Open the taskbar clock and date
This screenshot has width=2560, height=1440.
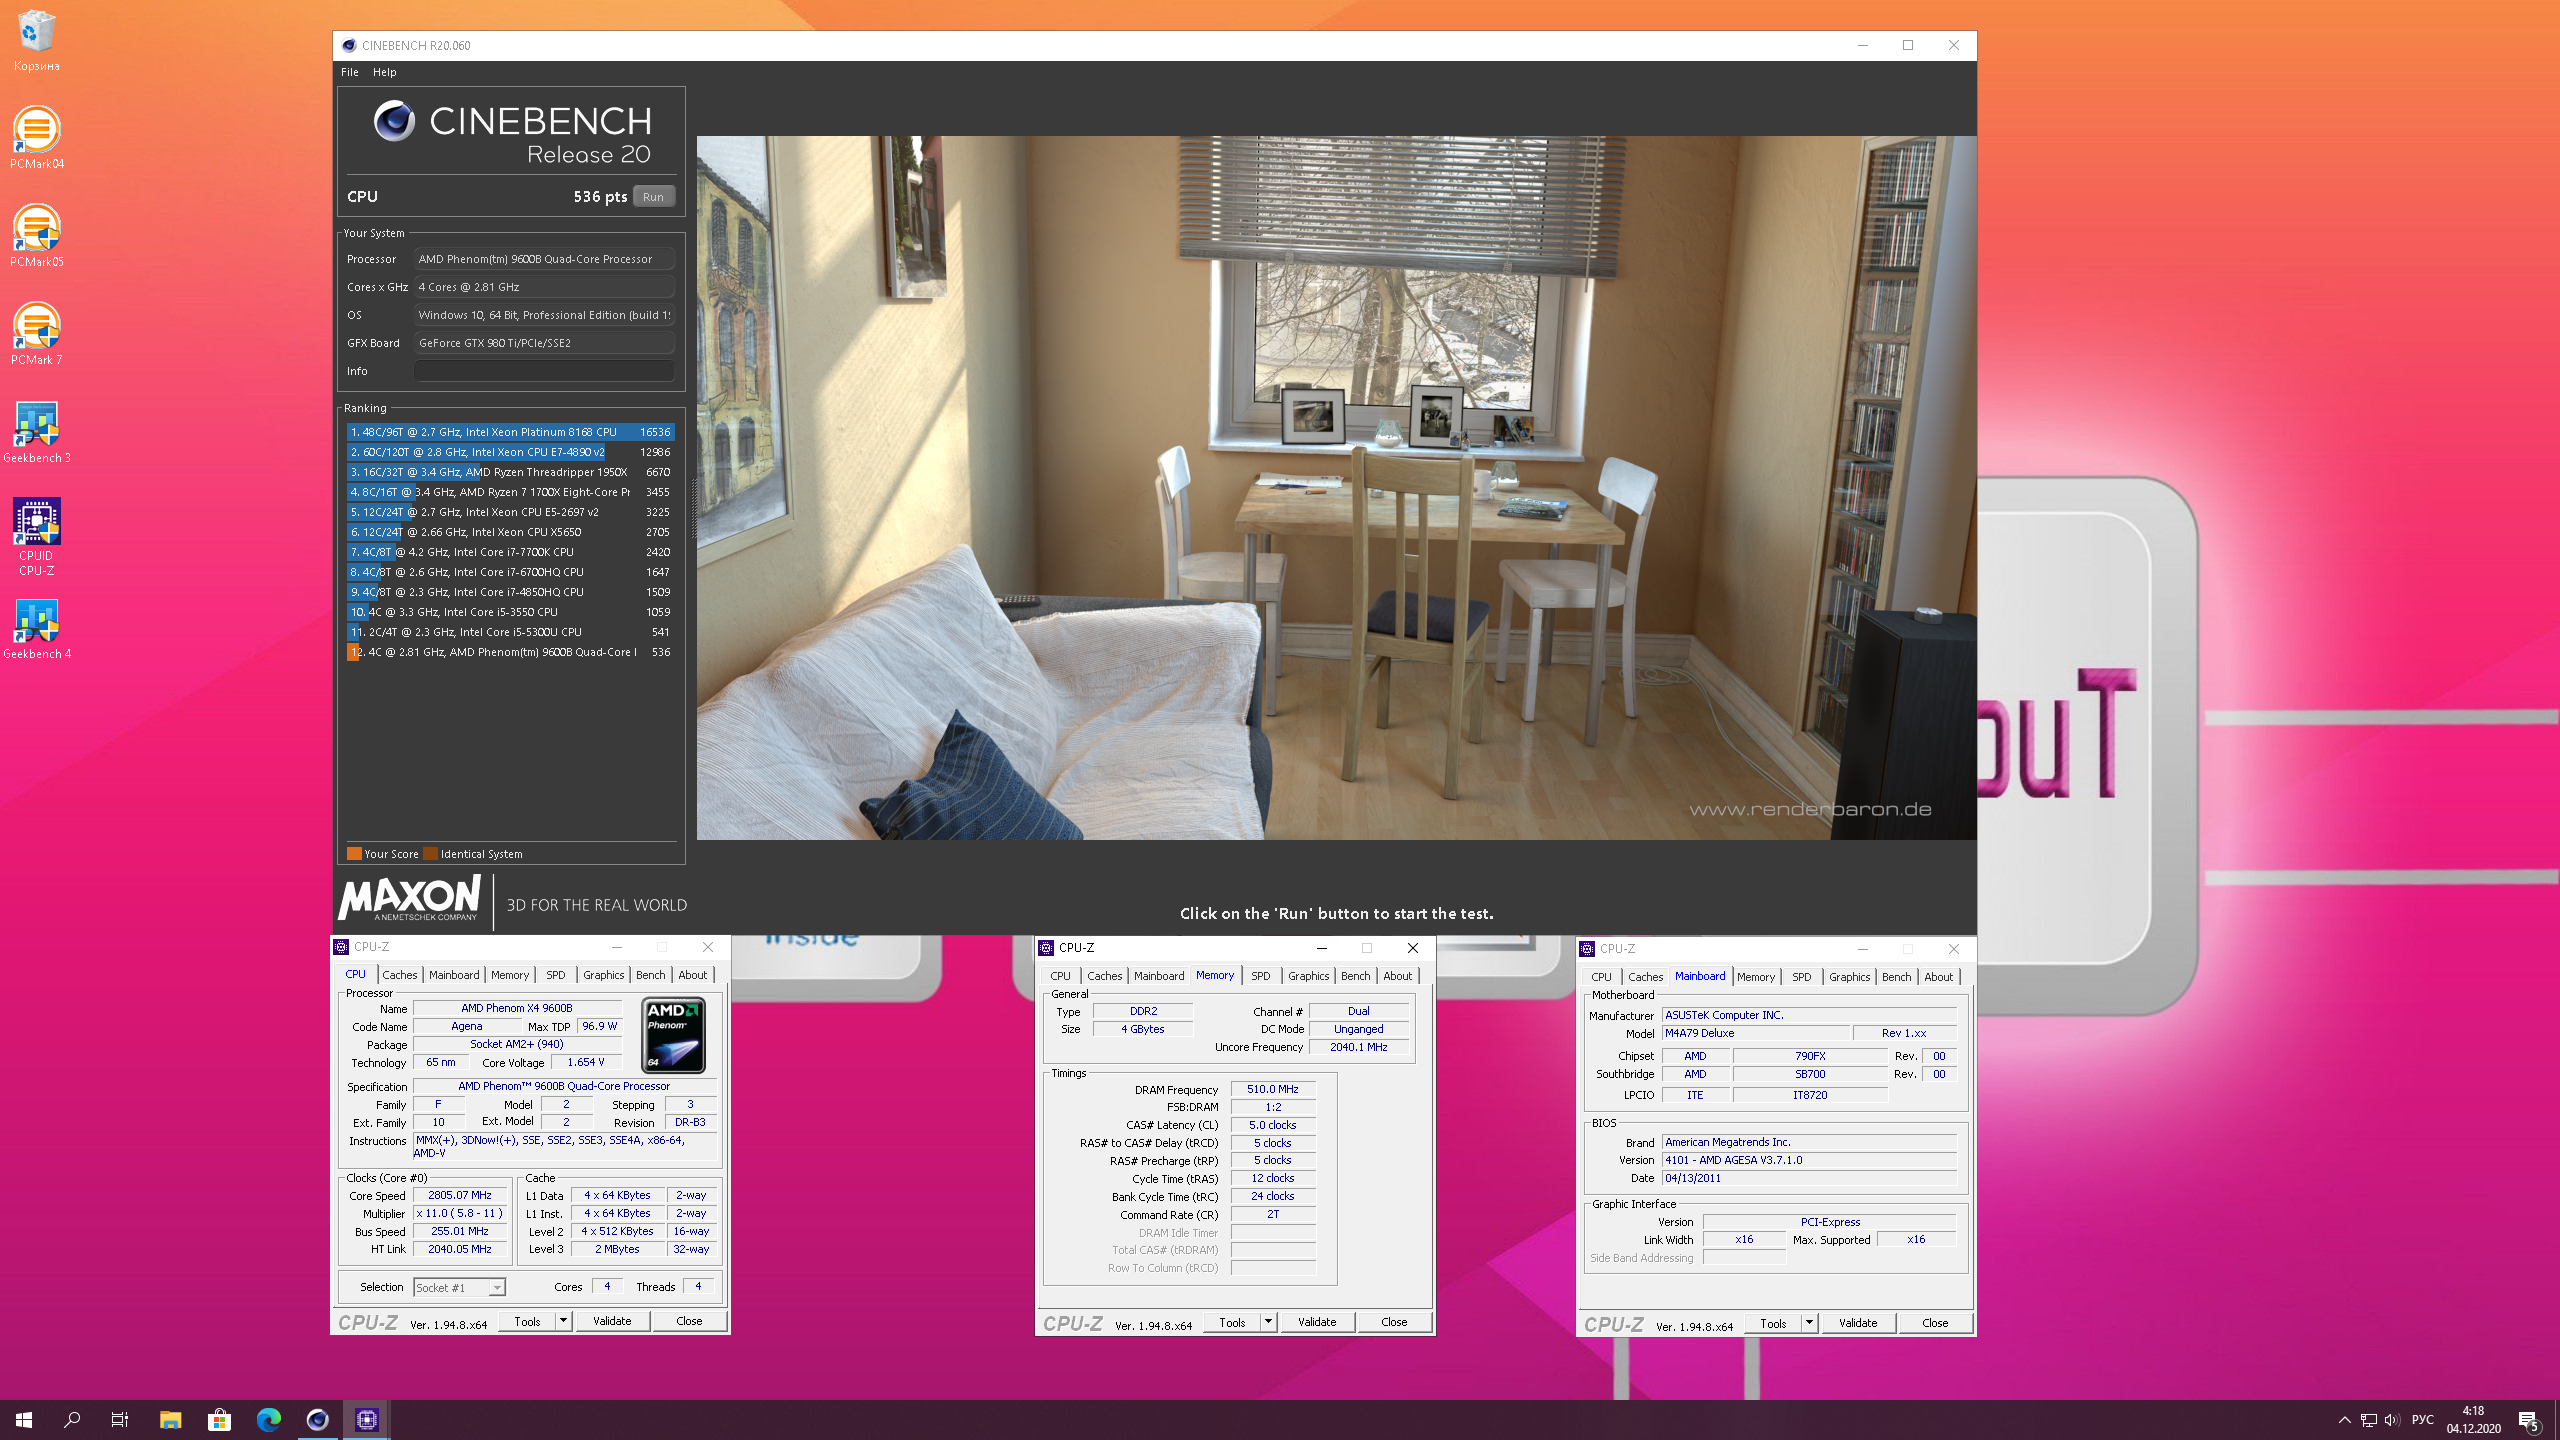click(x=2474, y=1420)
